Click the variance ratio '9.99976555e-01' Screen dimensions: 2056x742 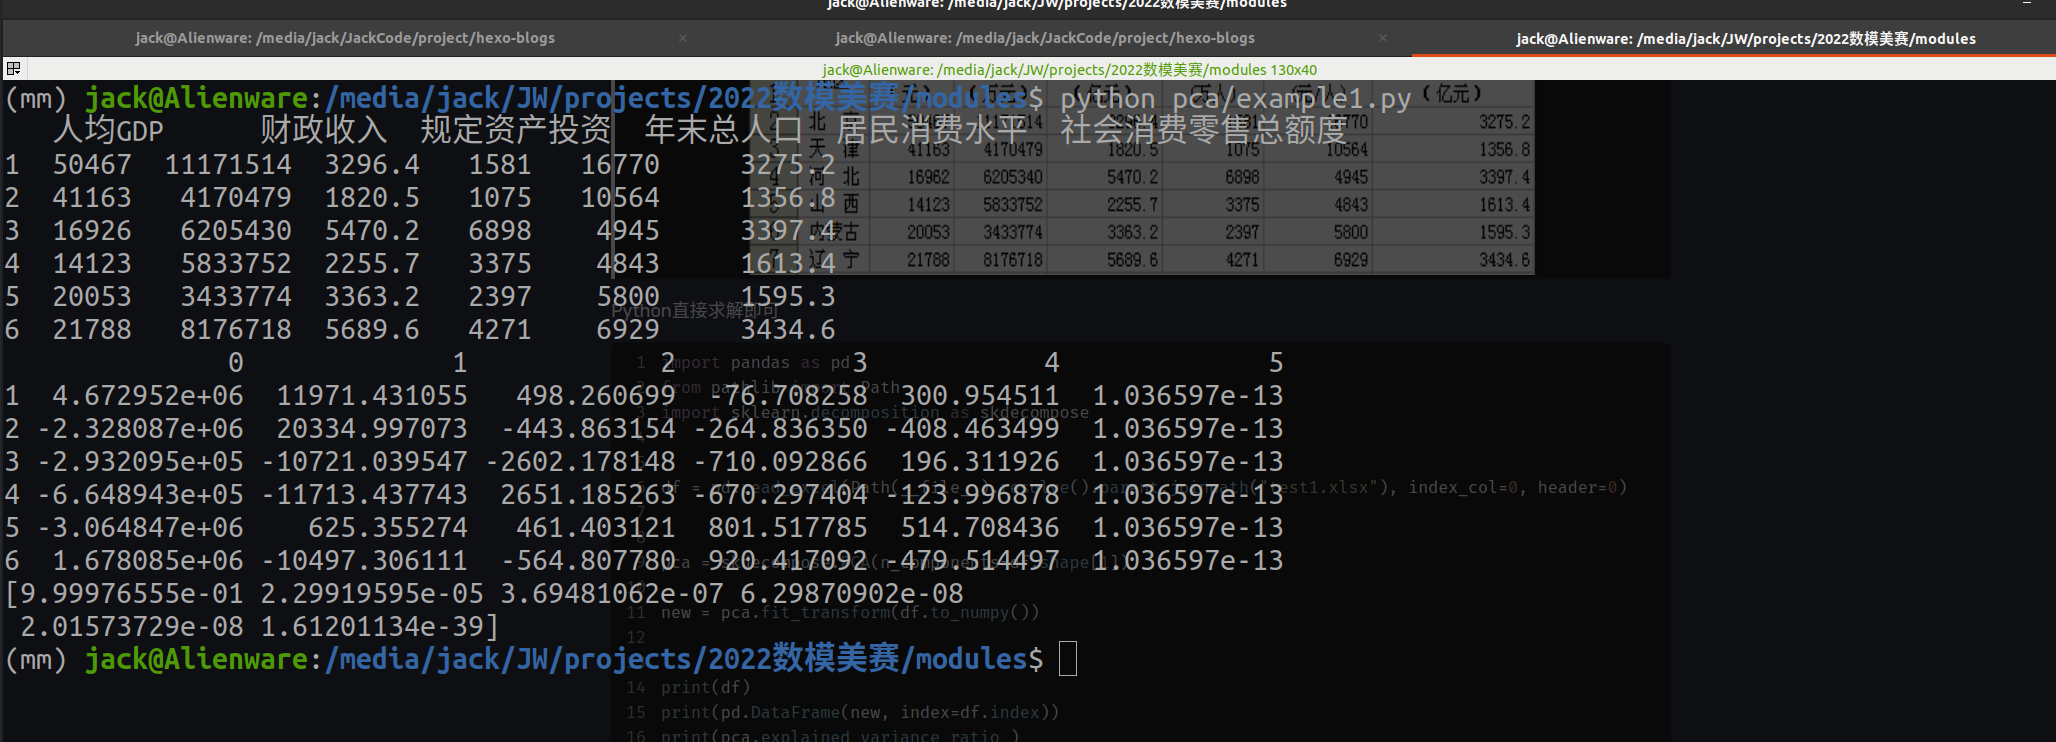pos(132,593)
